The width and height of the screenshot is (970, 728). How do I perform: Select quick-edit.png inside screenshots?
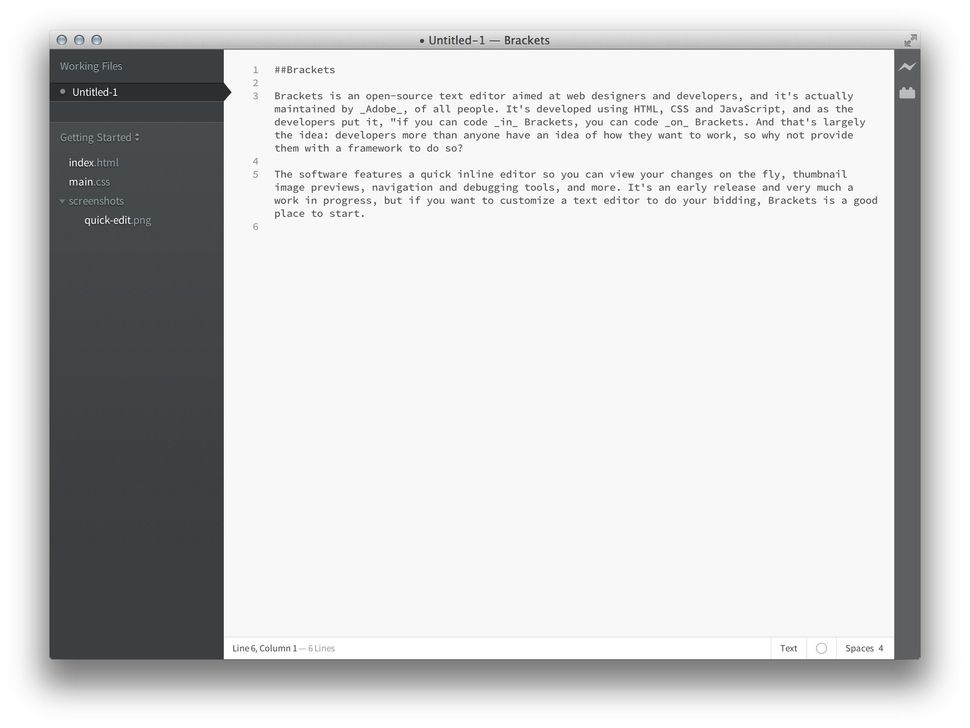(116, 219)
